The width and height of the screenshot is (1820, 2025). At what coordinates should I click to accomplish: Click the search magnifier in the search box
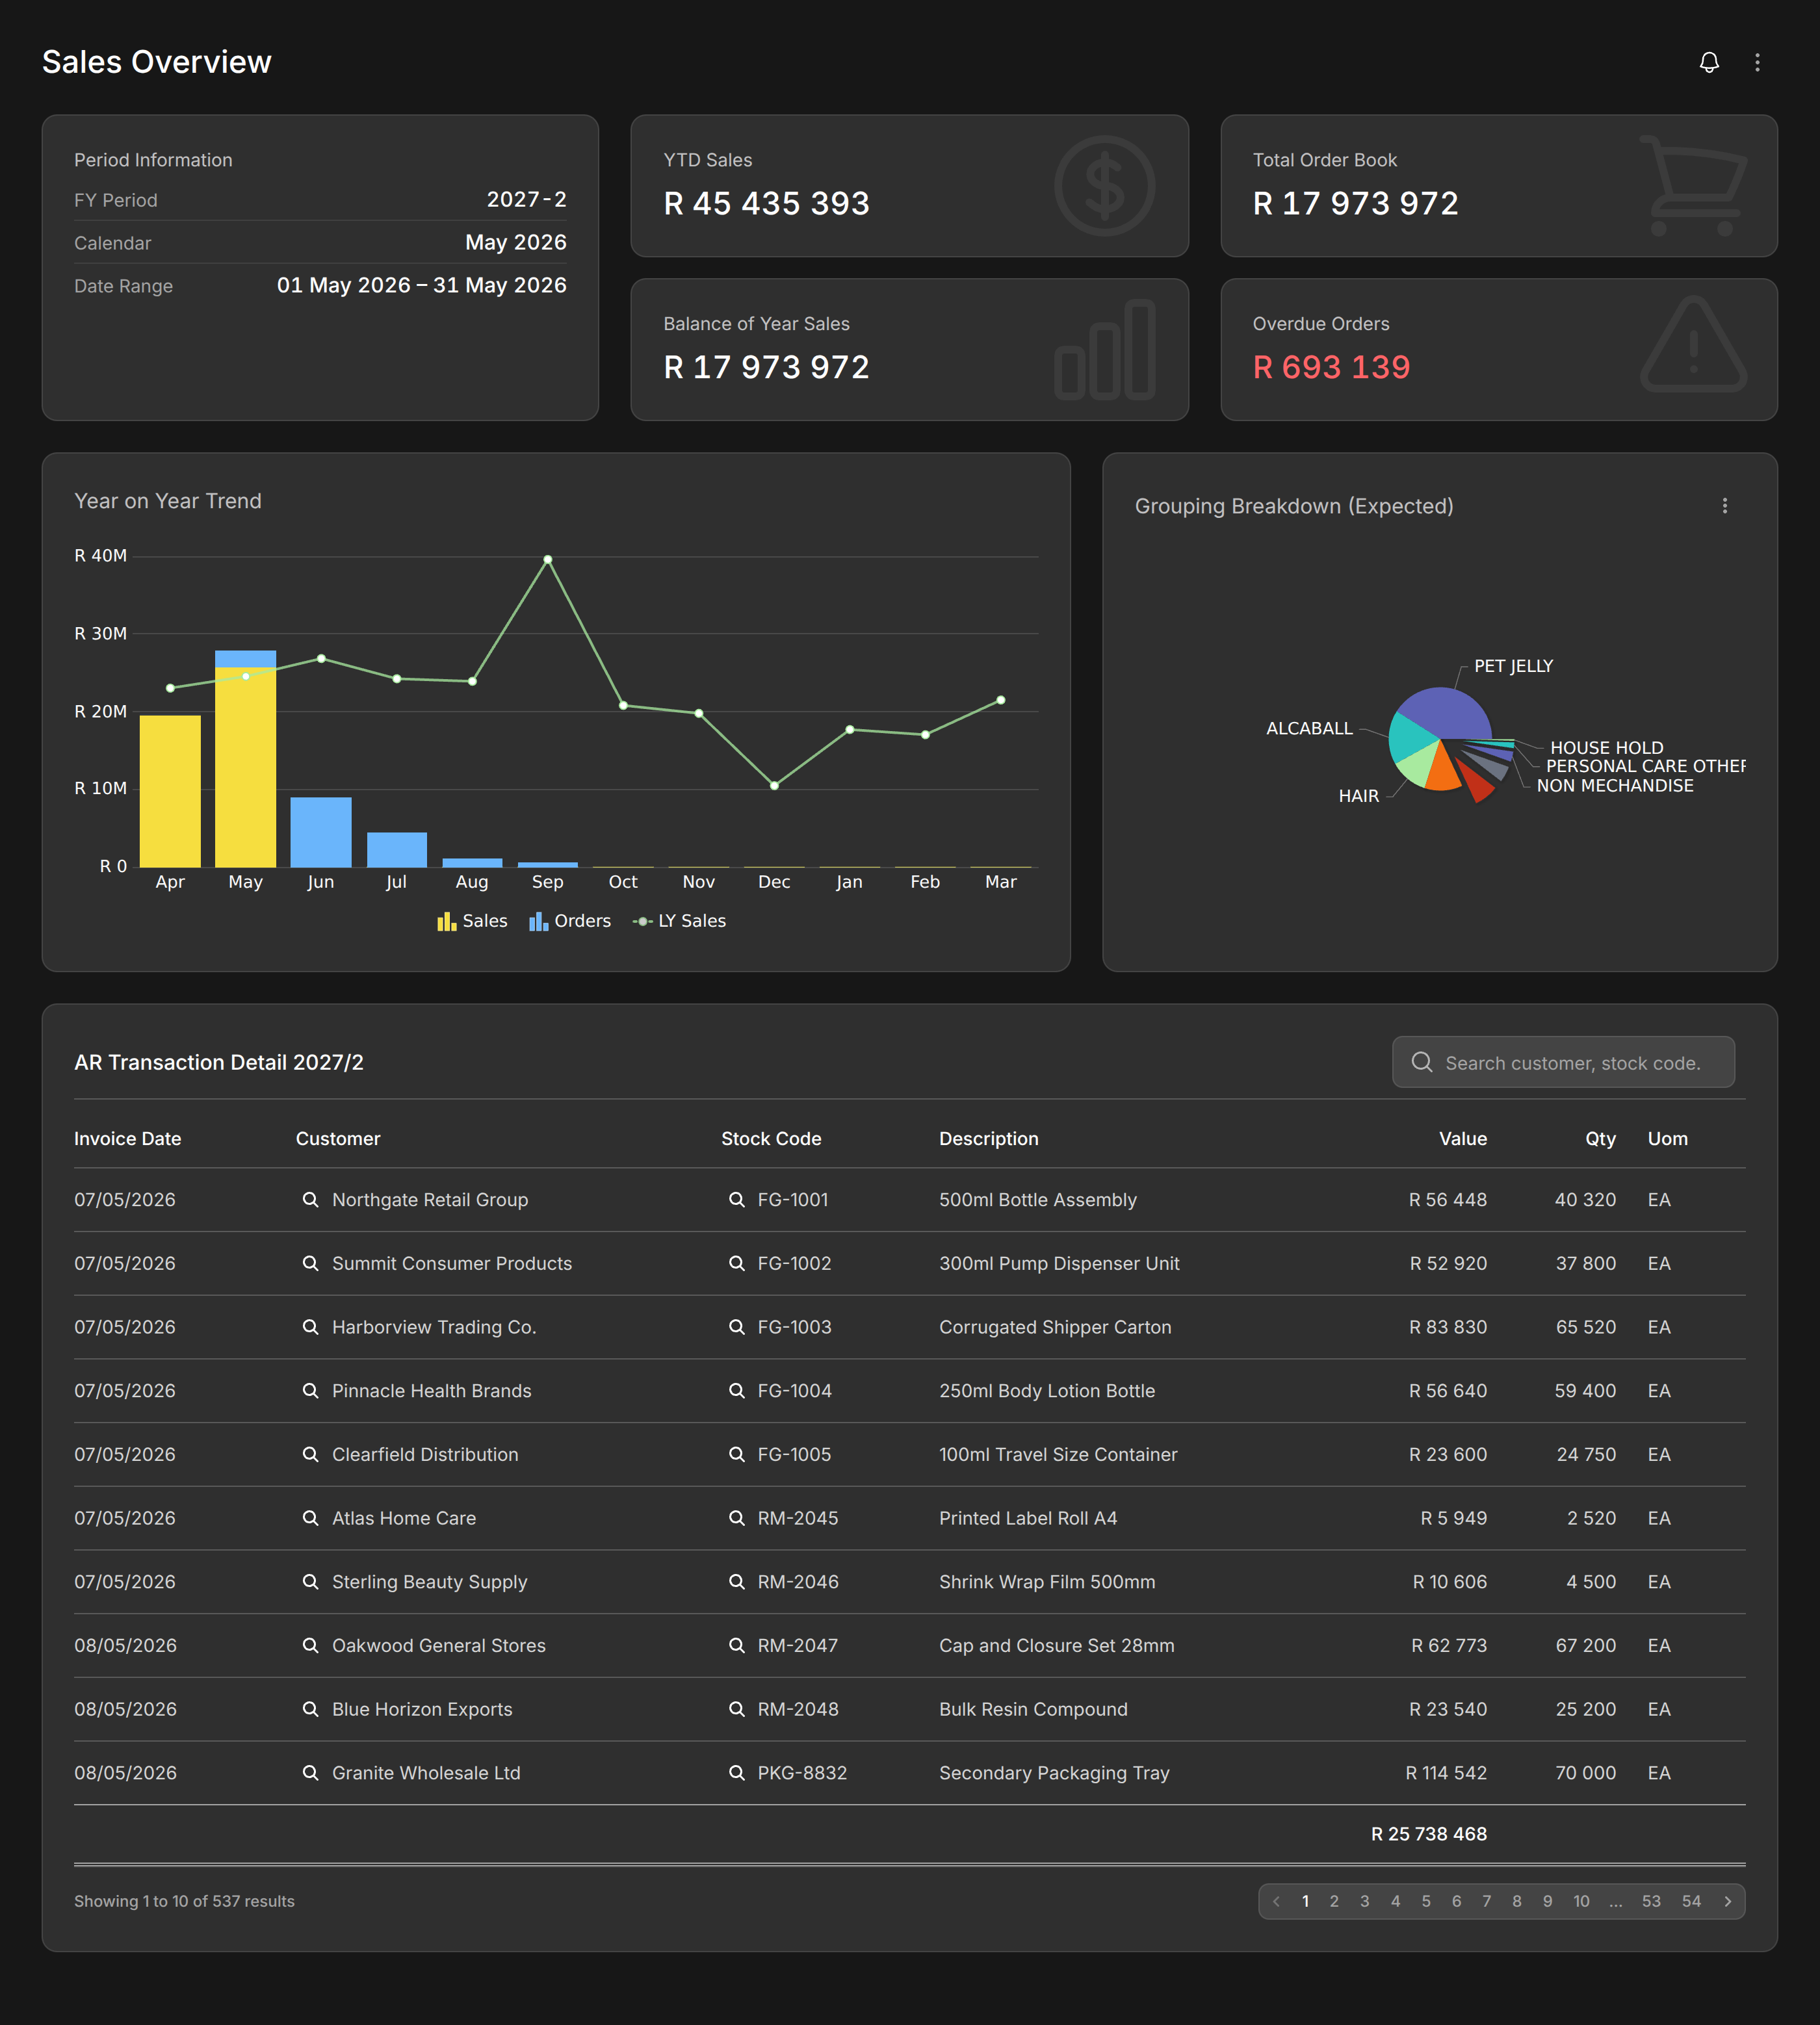pyautogui.click(x=1421, y=1062)
